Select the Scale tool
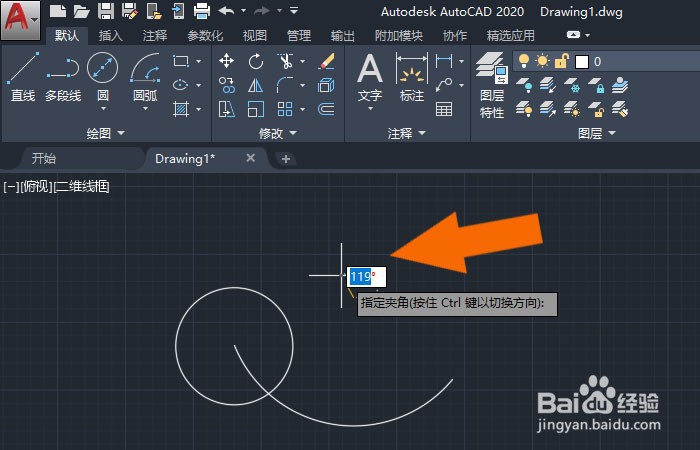700x450 pixels. tap(256, 109)
